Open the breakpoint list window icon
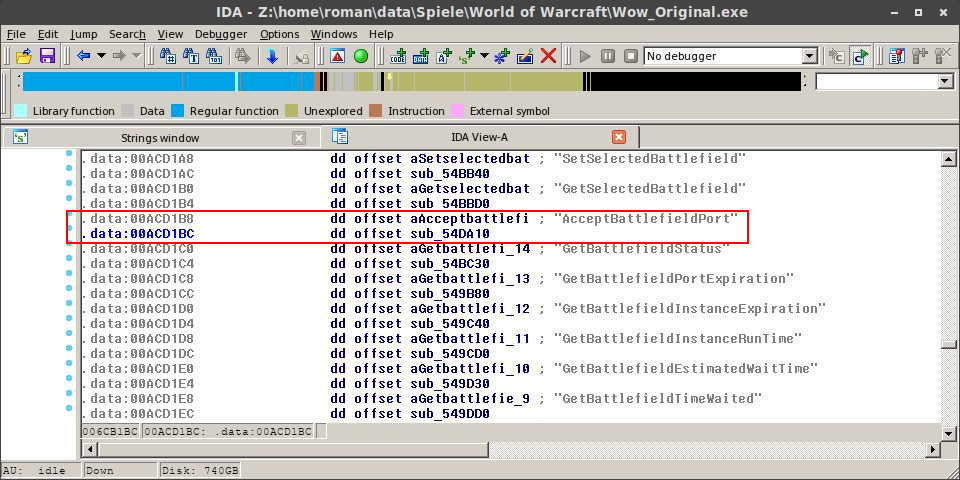 coord(897,56)
